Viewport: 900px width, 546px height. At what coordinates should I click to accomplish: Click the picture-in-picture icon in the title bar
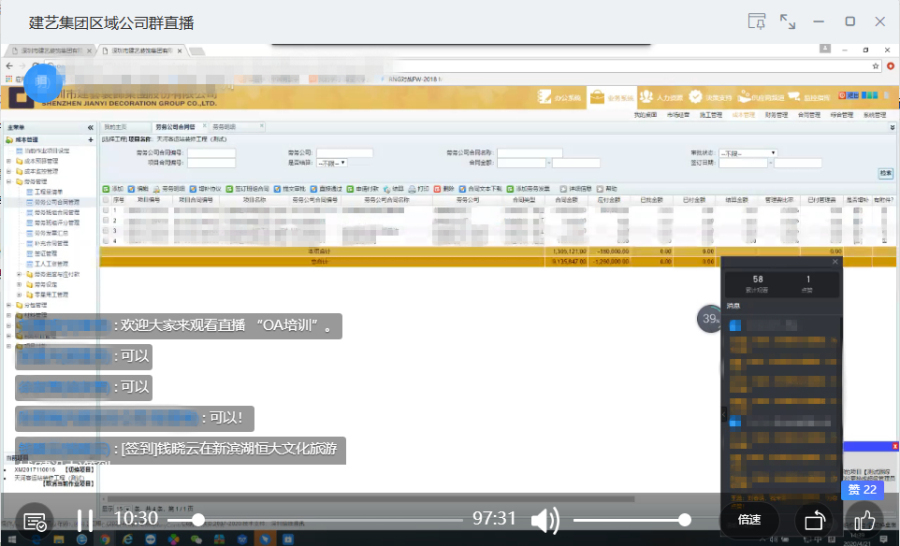pyautogui.click(x=757, y=21)
